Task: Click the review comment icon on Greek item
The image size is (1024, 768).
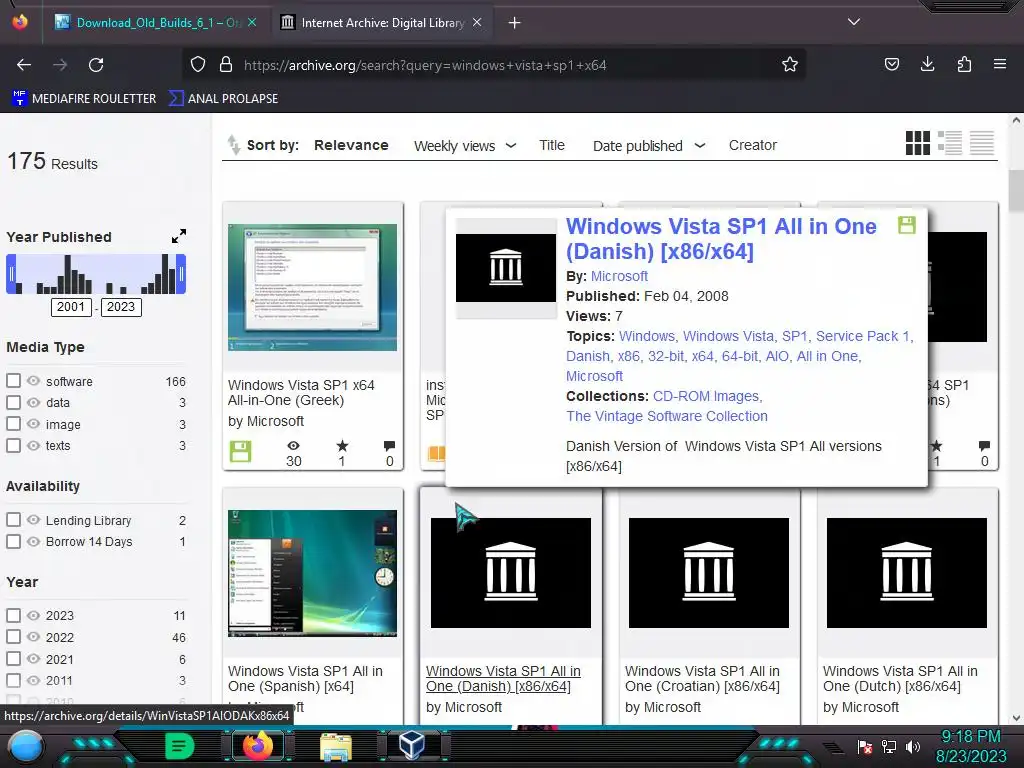Action: pyautogui.click(x=389, y=446)
